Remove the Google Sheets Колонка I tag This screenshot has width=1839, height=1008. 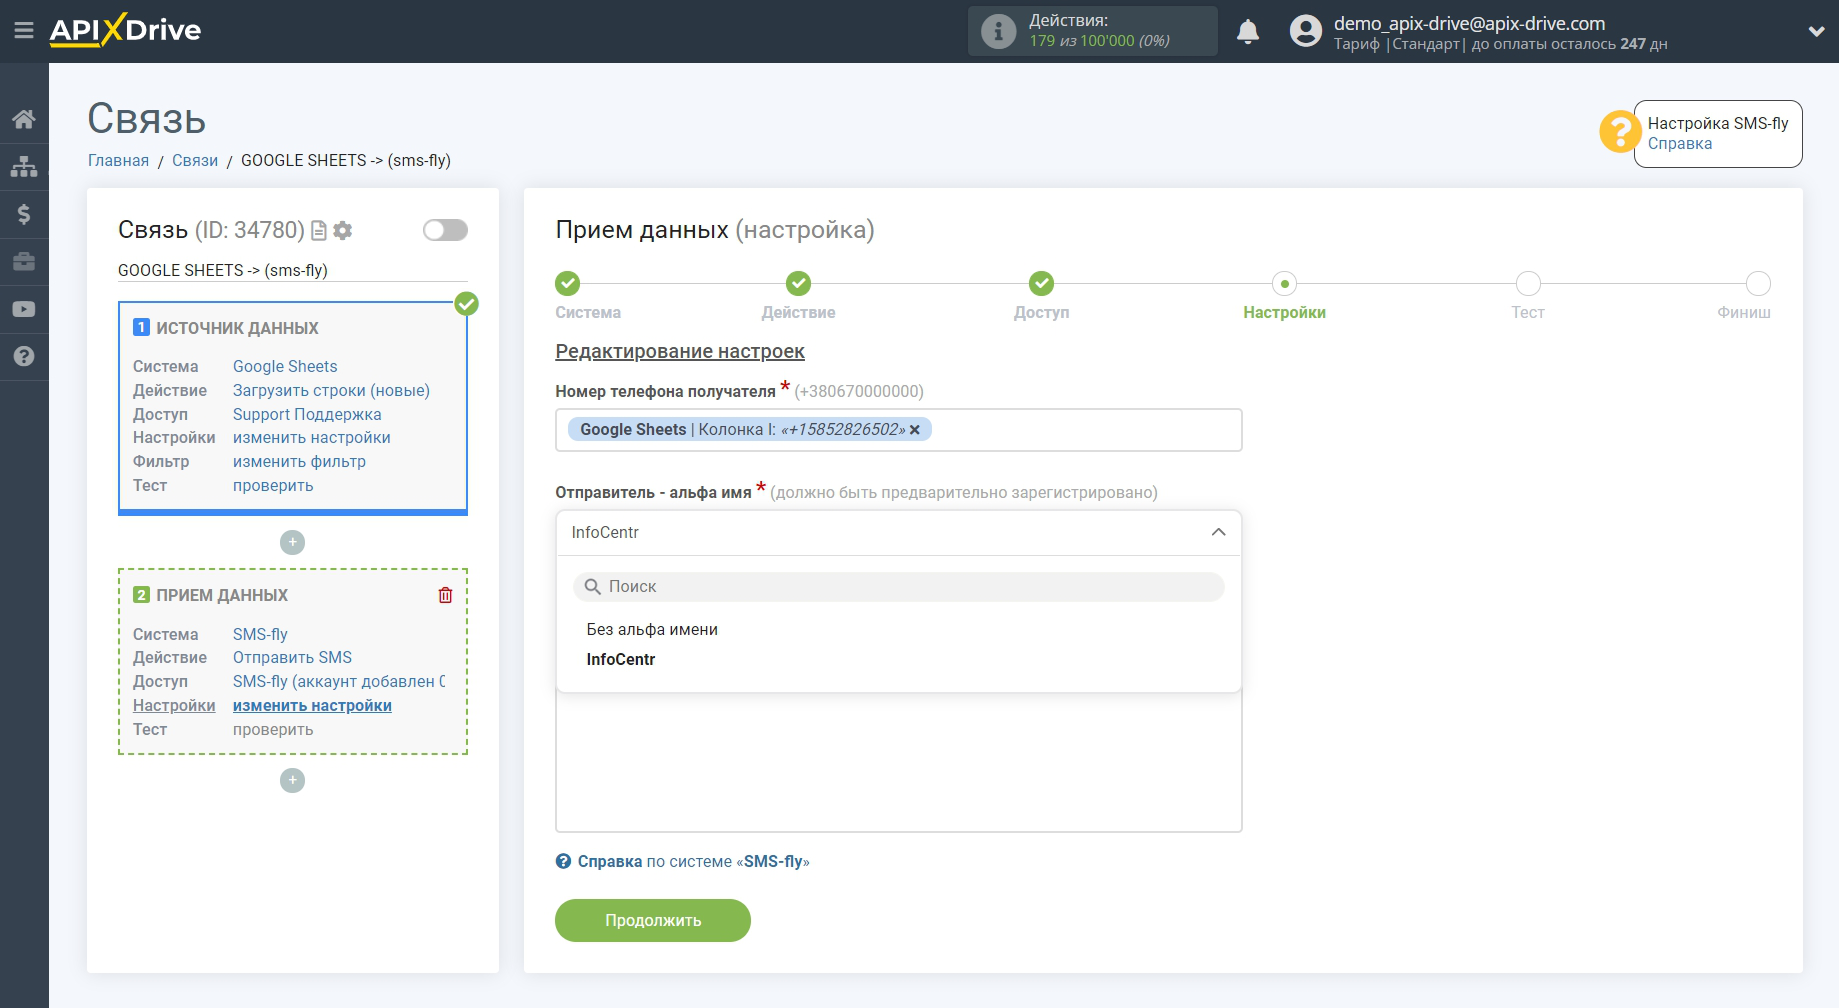[x=914, y=430]
